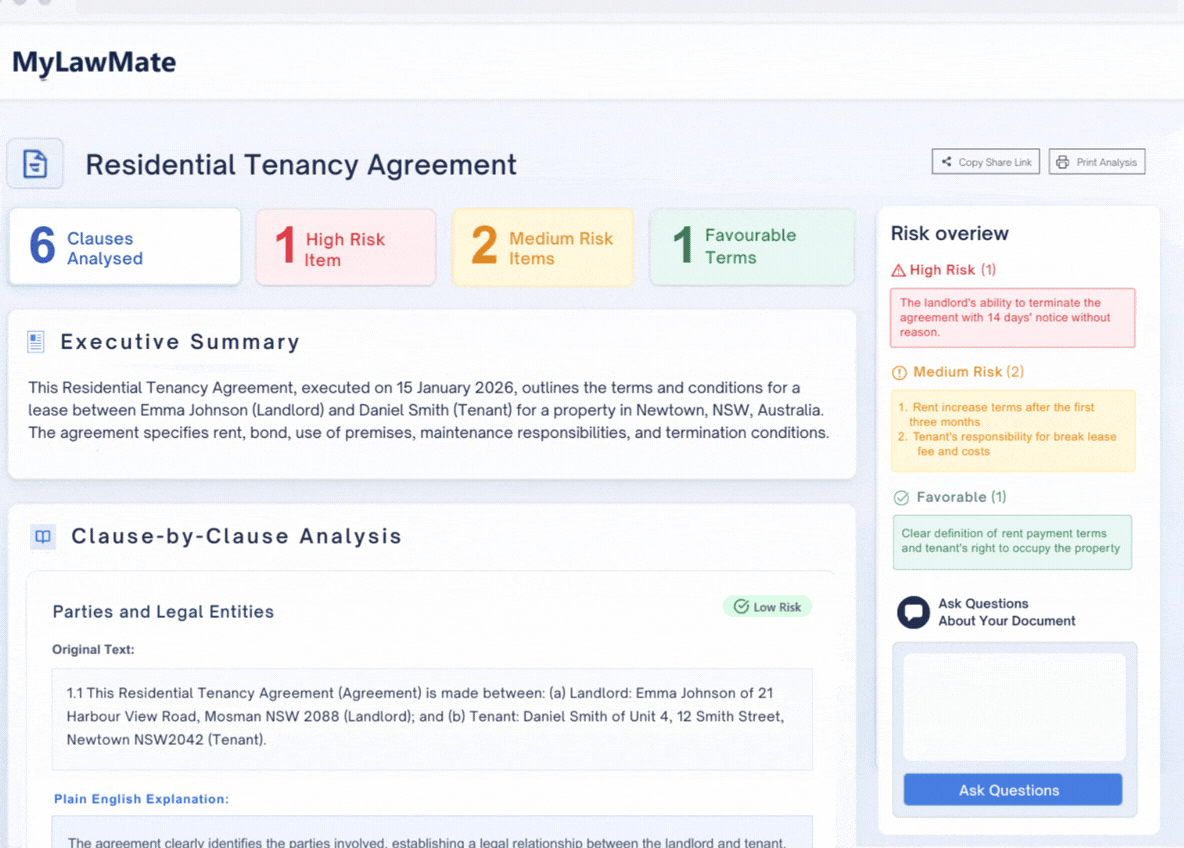Click the Print Analysis button
Screen dimensions: 1184x848
pyautogui.click(x=1096, y=162)
